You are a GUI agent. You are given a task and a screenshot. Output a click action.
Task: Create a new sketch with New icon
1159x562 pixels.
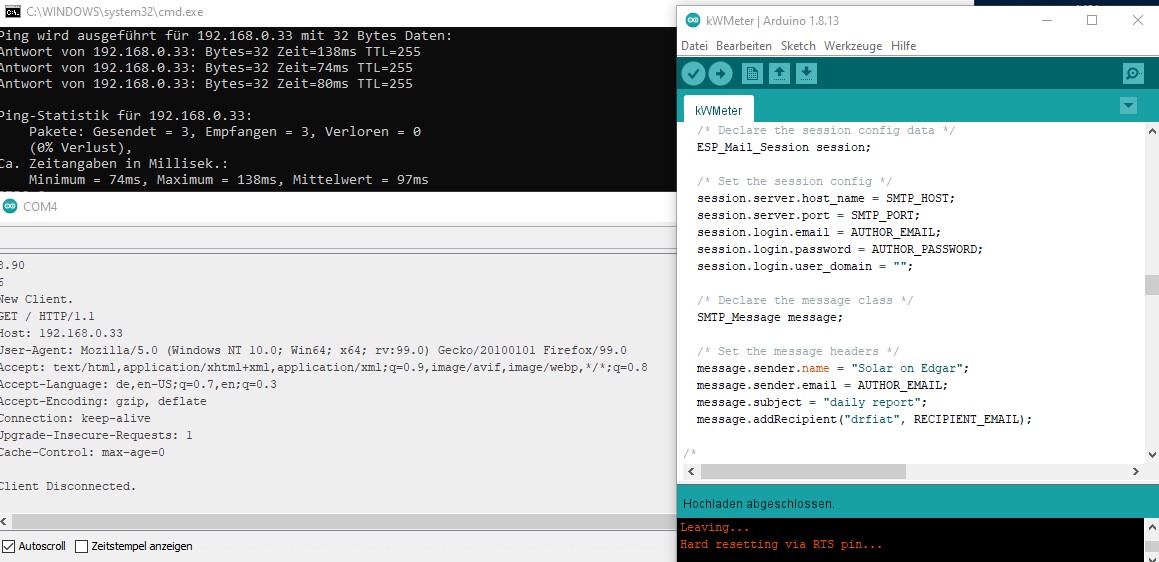pyautogui.click(x=752, y=73)
